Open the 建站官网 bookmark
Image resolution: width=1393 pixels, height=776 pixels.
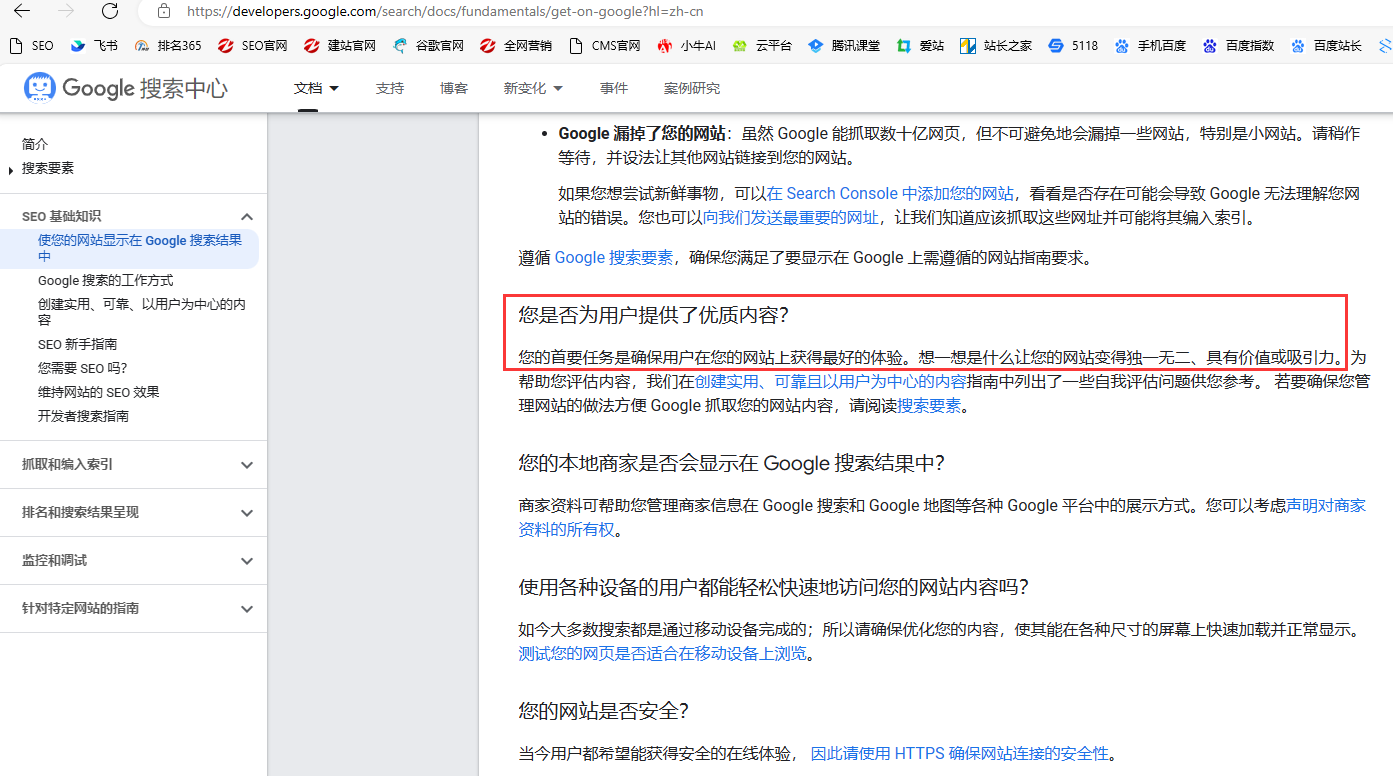click(x=340, y=46)
